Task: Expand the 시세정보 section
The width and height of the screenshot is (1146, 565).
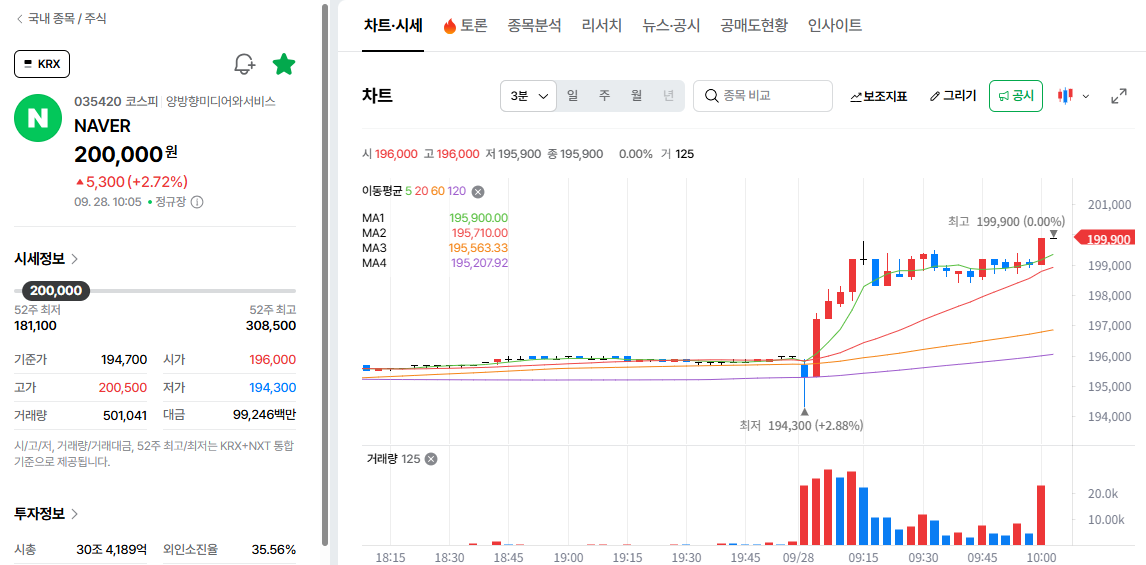Action: tap(47, 258)
